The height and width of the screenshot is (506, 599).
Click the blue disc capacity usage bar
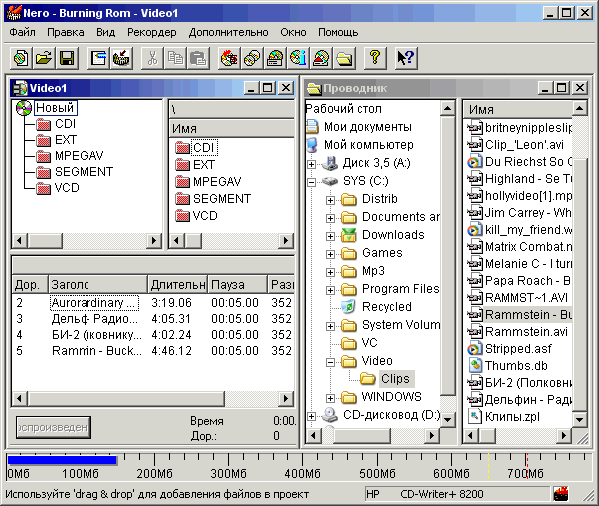[62, 461]
